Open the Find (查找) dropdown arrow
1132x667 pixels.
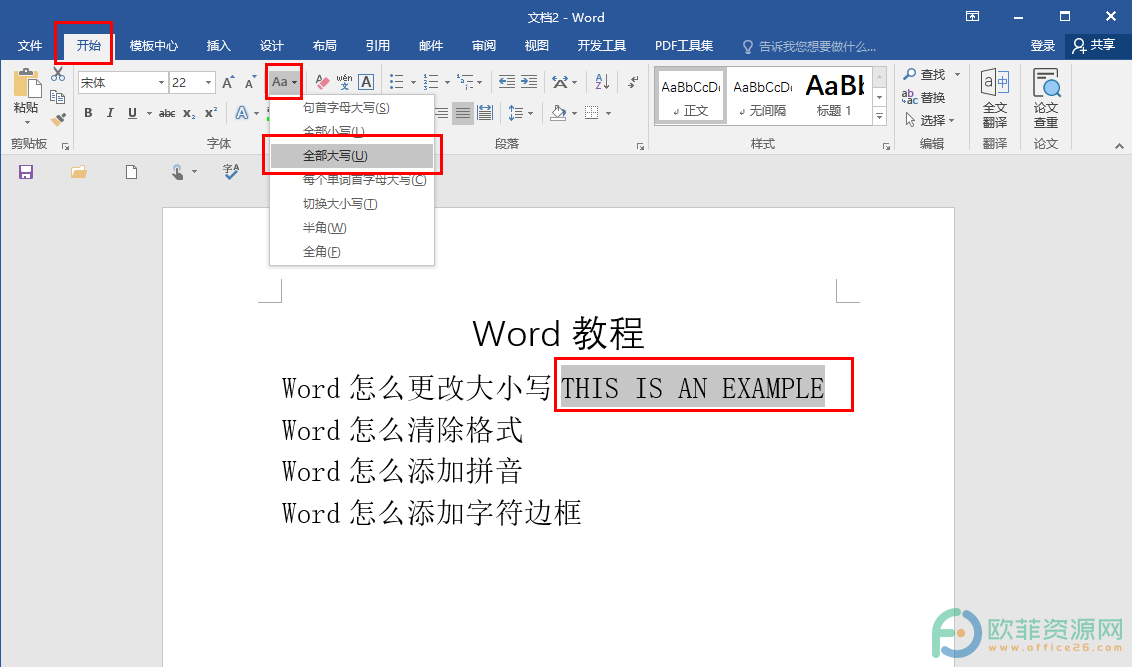pos(957,74)
